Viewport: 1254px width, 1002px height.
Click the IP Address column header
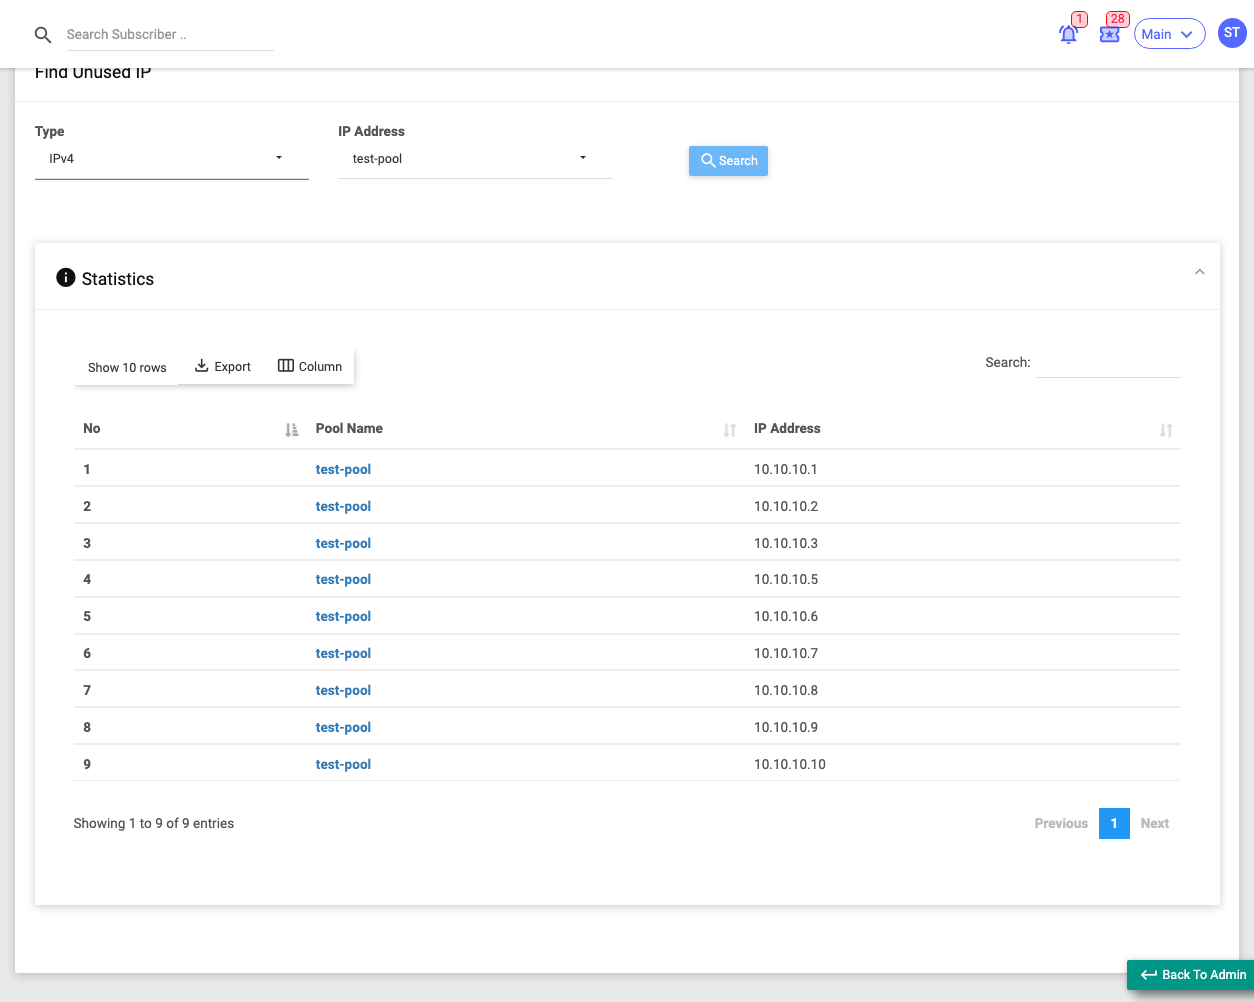click(787, 428)
